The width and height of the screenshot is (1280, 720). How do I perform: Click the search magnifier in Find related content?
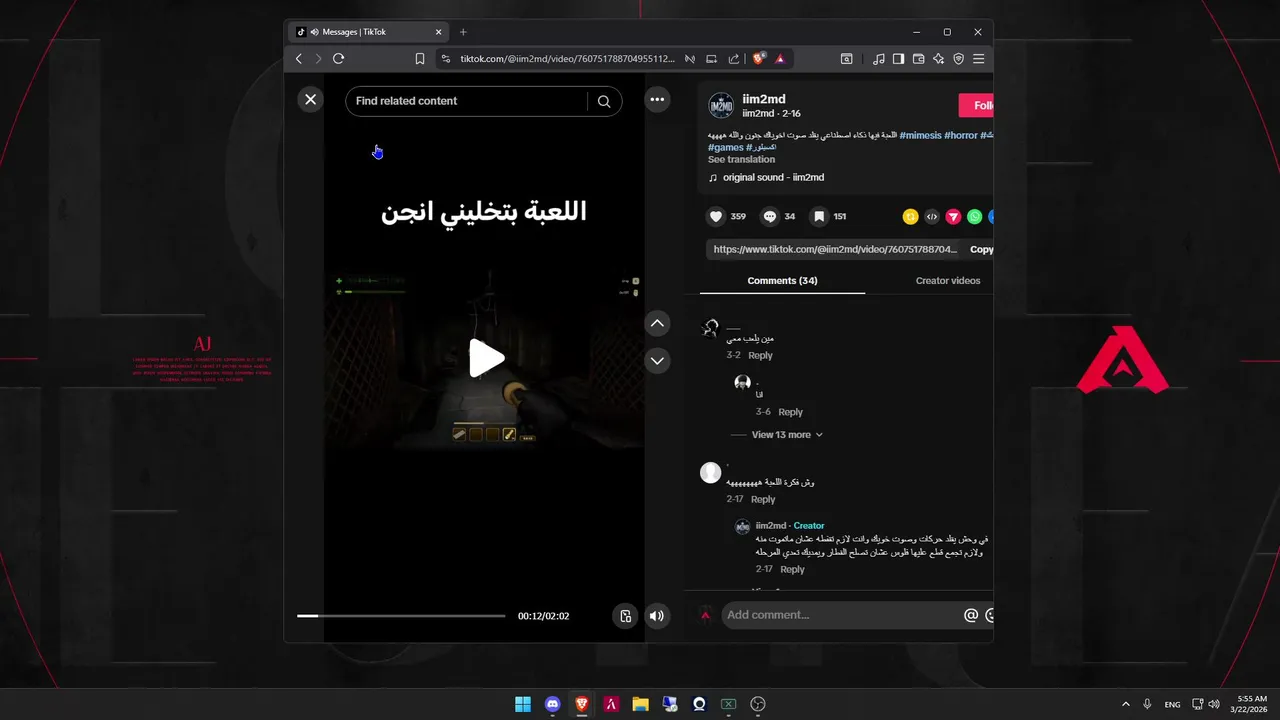click(x=604, y=101)
